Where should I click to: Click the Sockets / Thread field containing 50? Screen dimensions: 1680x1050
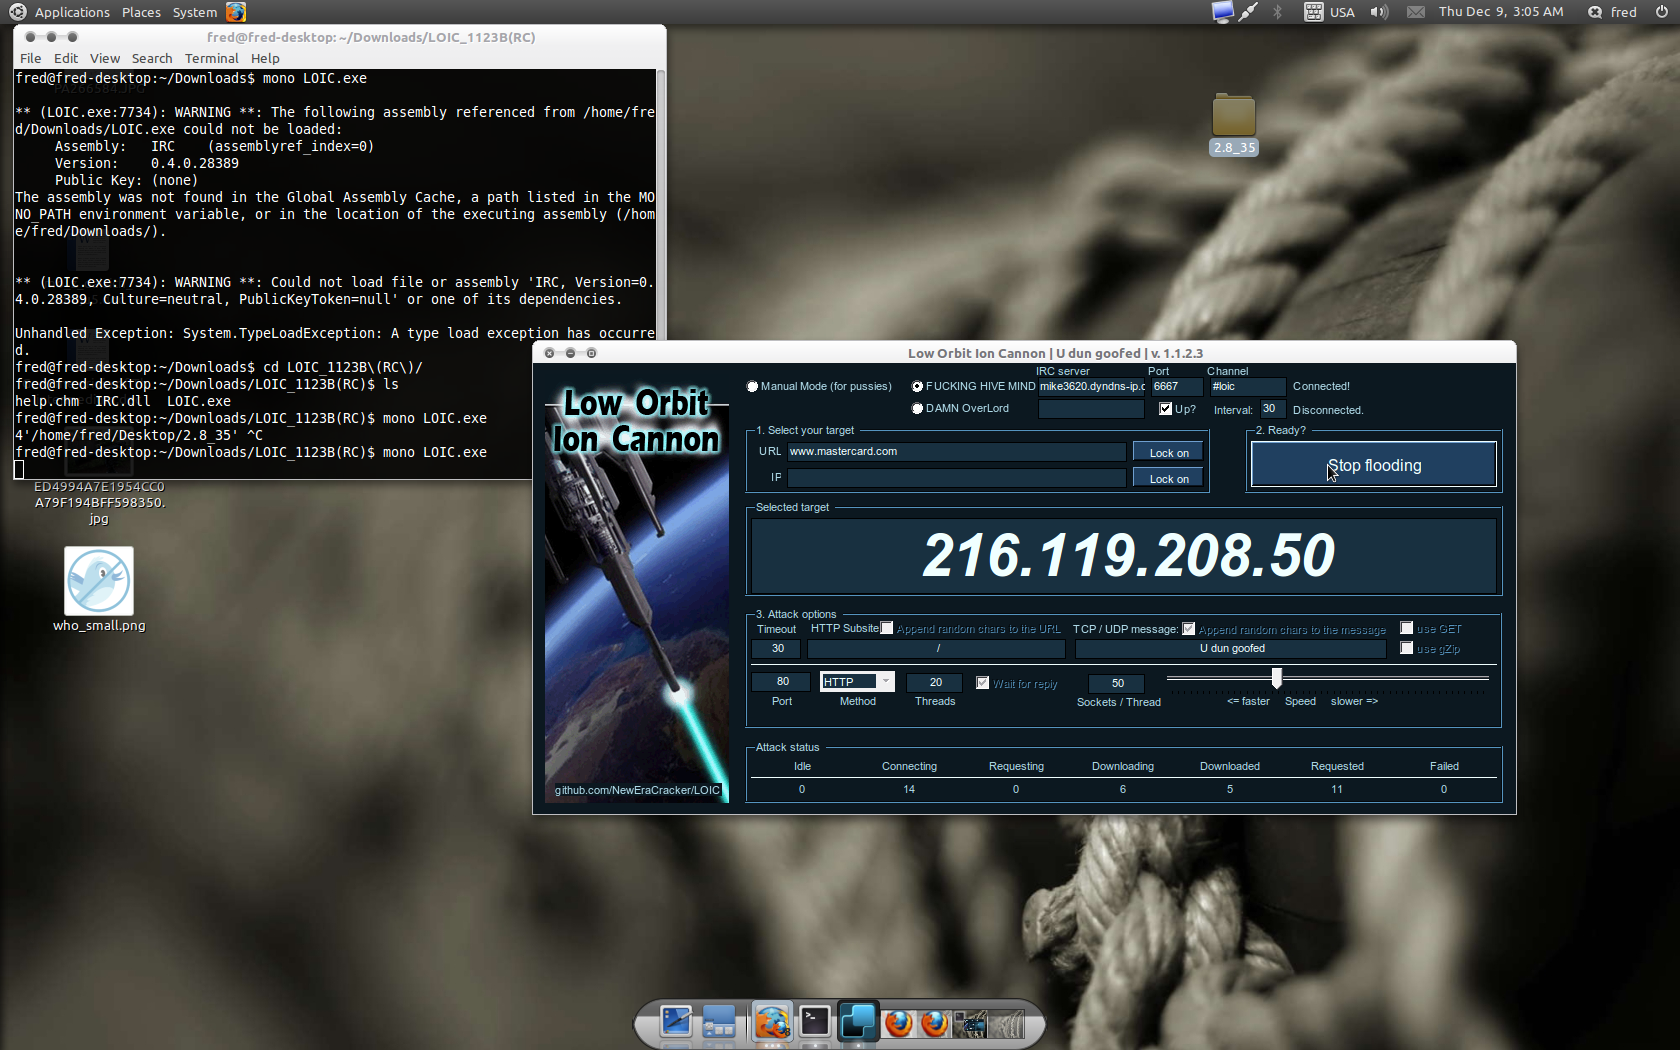pyautogui.click(x=1117, y=683)
